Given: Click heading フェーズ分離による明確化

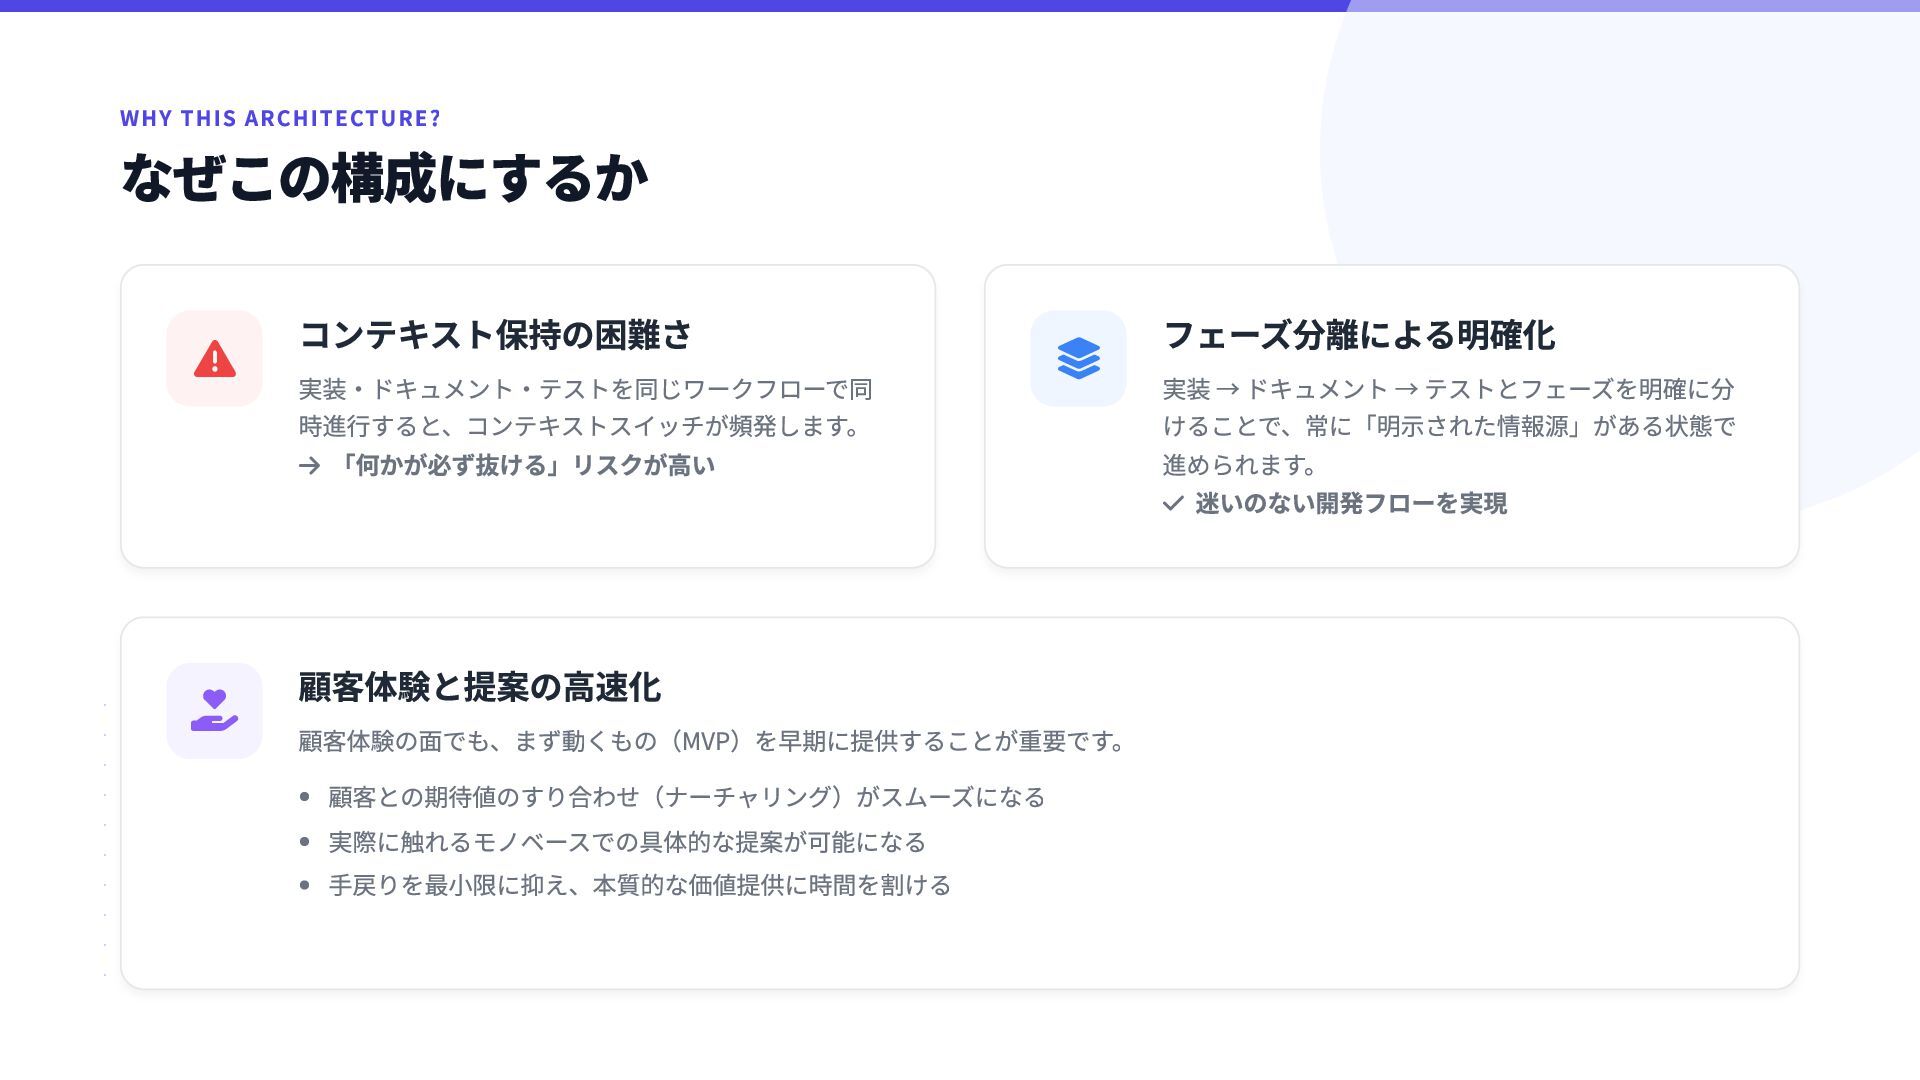Looking at the screenshot, I should [1358, 335].
